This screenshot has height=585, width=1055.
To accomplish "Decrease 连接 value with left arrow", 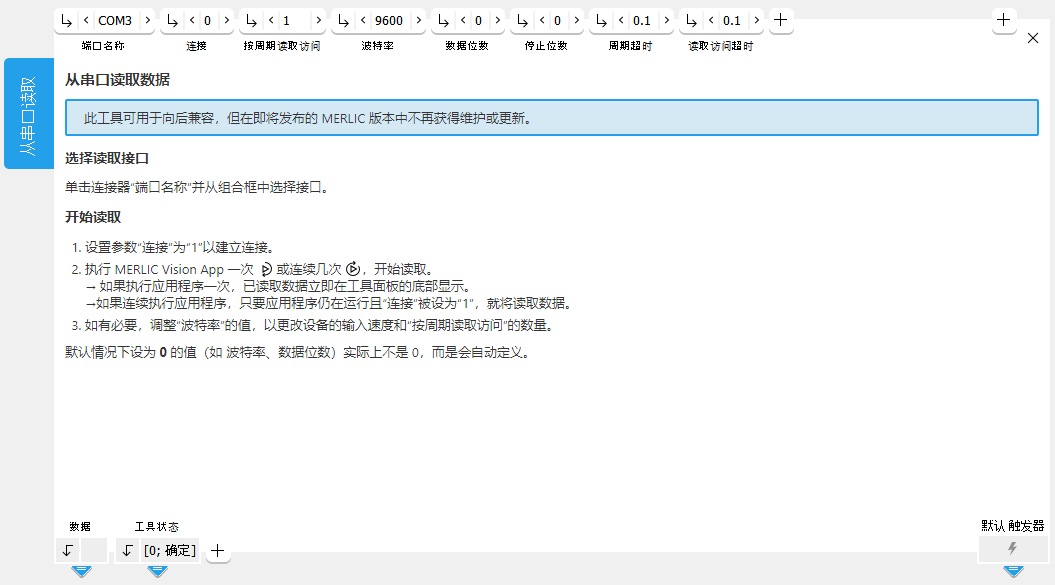I will point(192,20).
